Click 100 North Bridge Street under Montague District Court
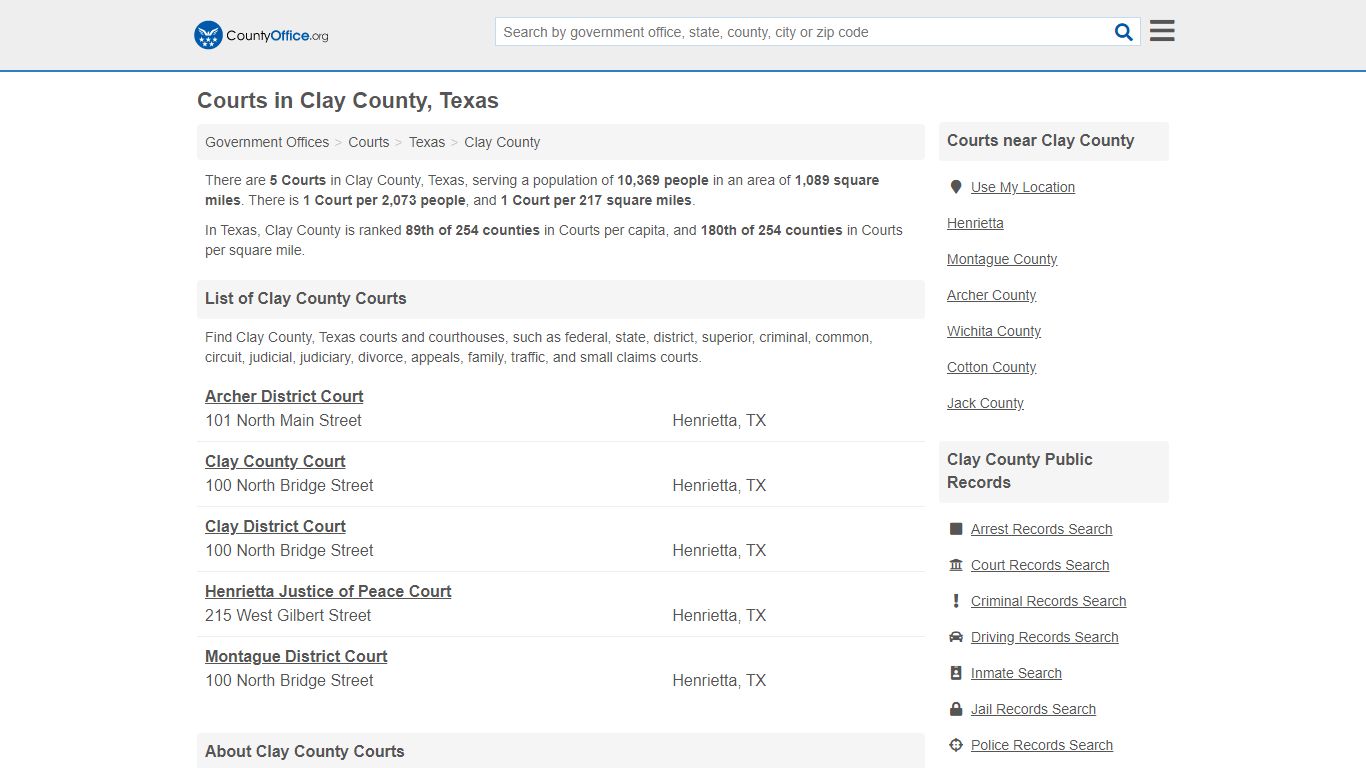1366x768 pixels. pos(289,680)
